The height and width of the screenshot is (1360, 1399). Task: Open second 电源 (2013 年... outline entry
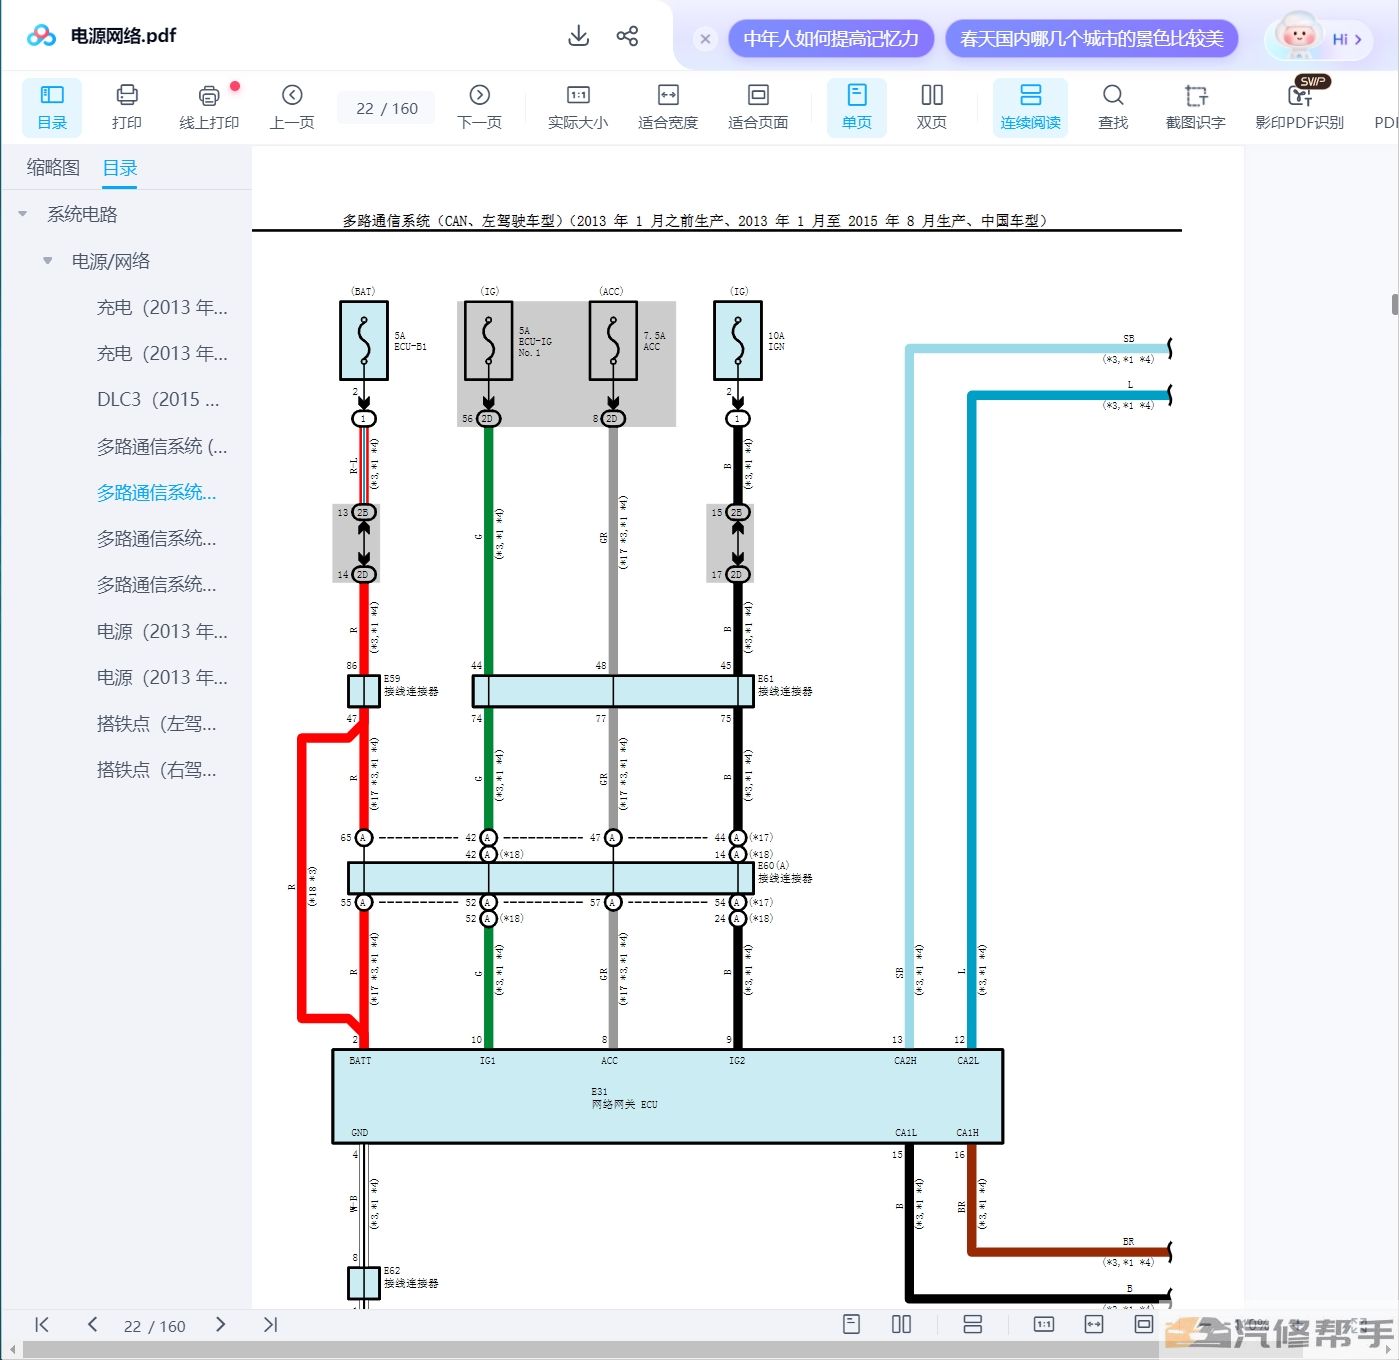point(162,677)
